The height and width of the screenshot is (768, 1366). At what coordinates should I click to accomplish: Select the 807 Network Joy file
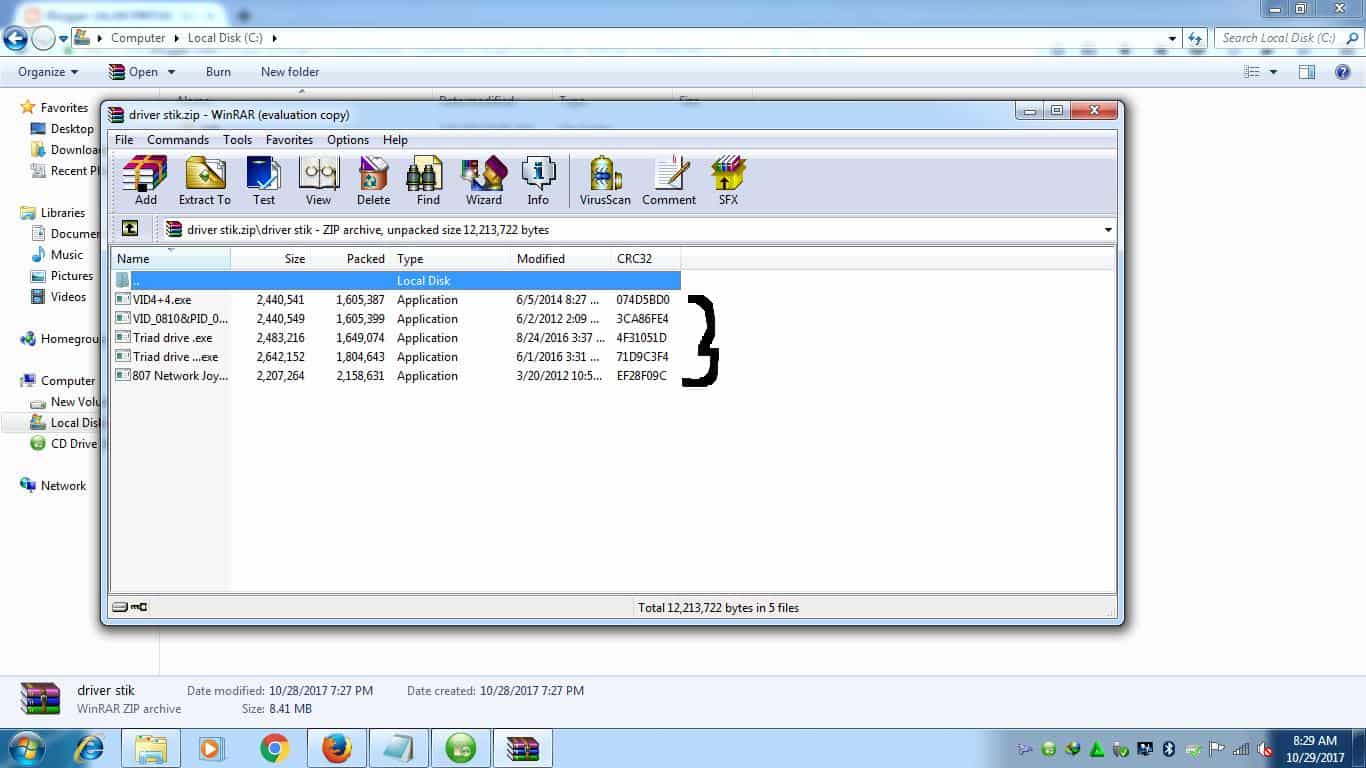pyautogui.click(x=396, y=376)
